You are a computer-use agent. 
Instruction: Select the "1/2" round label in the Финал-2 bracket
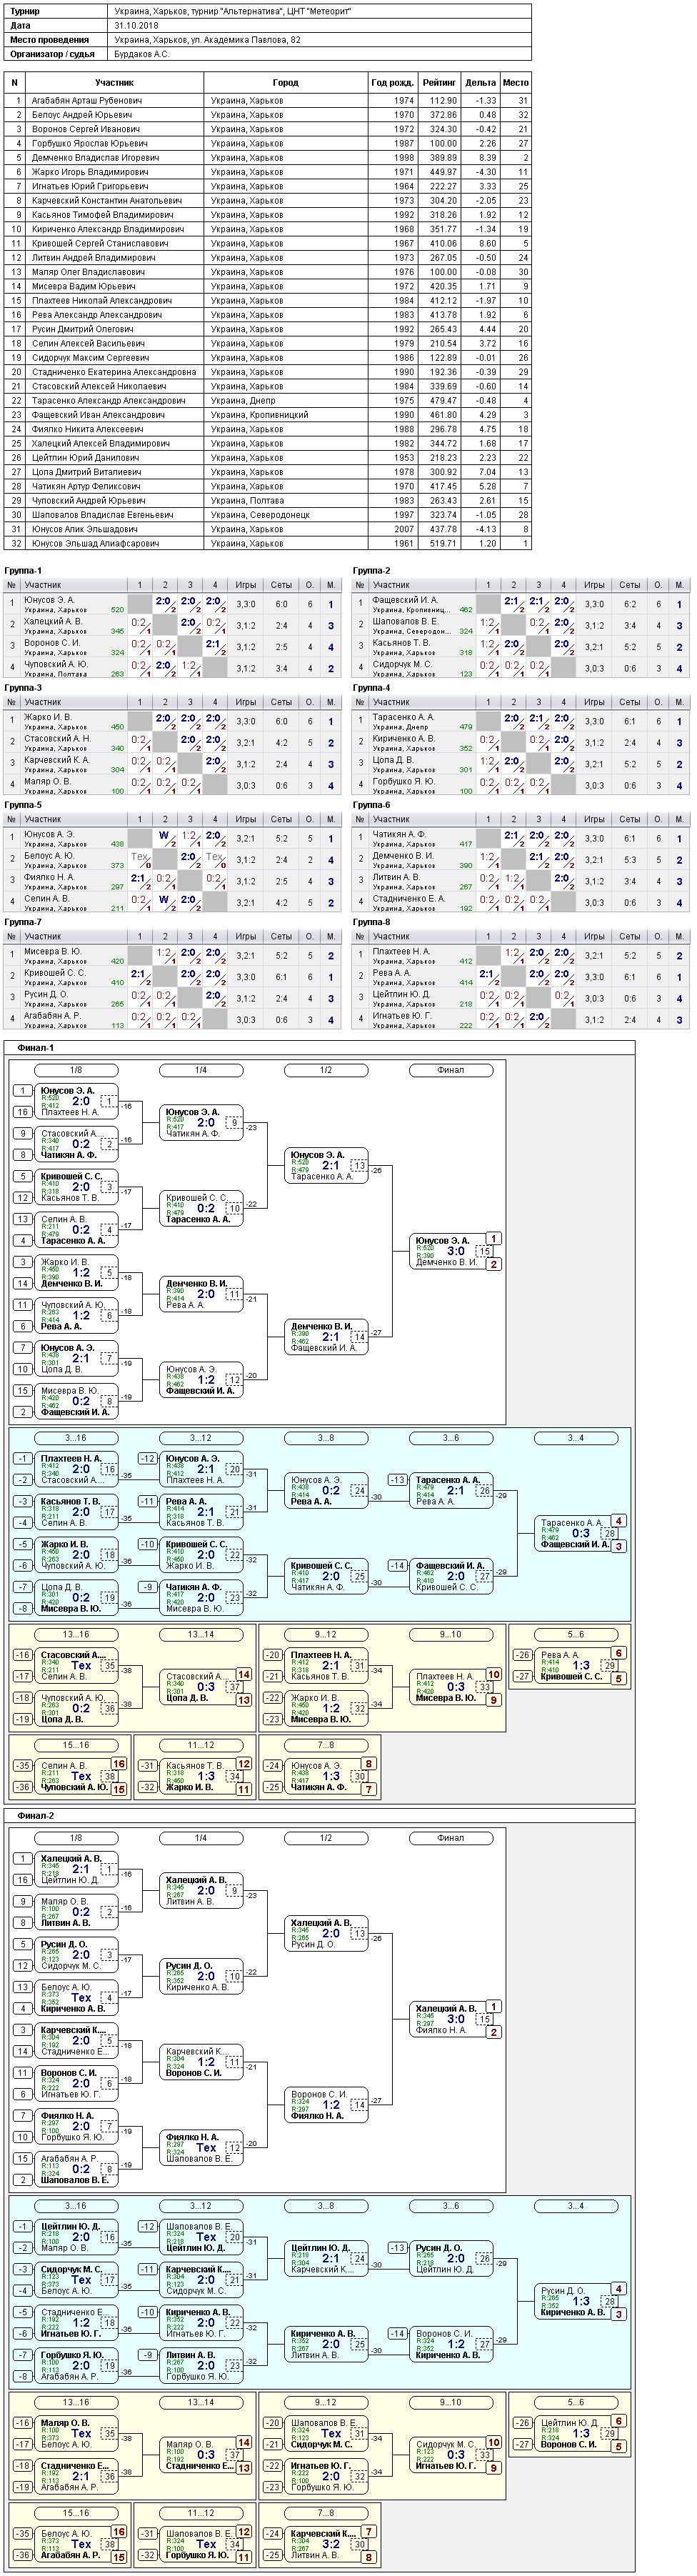tap(326, 1838)
